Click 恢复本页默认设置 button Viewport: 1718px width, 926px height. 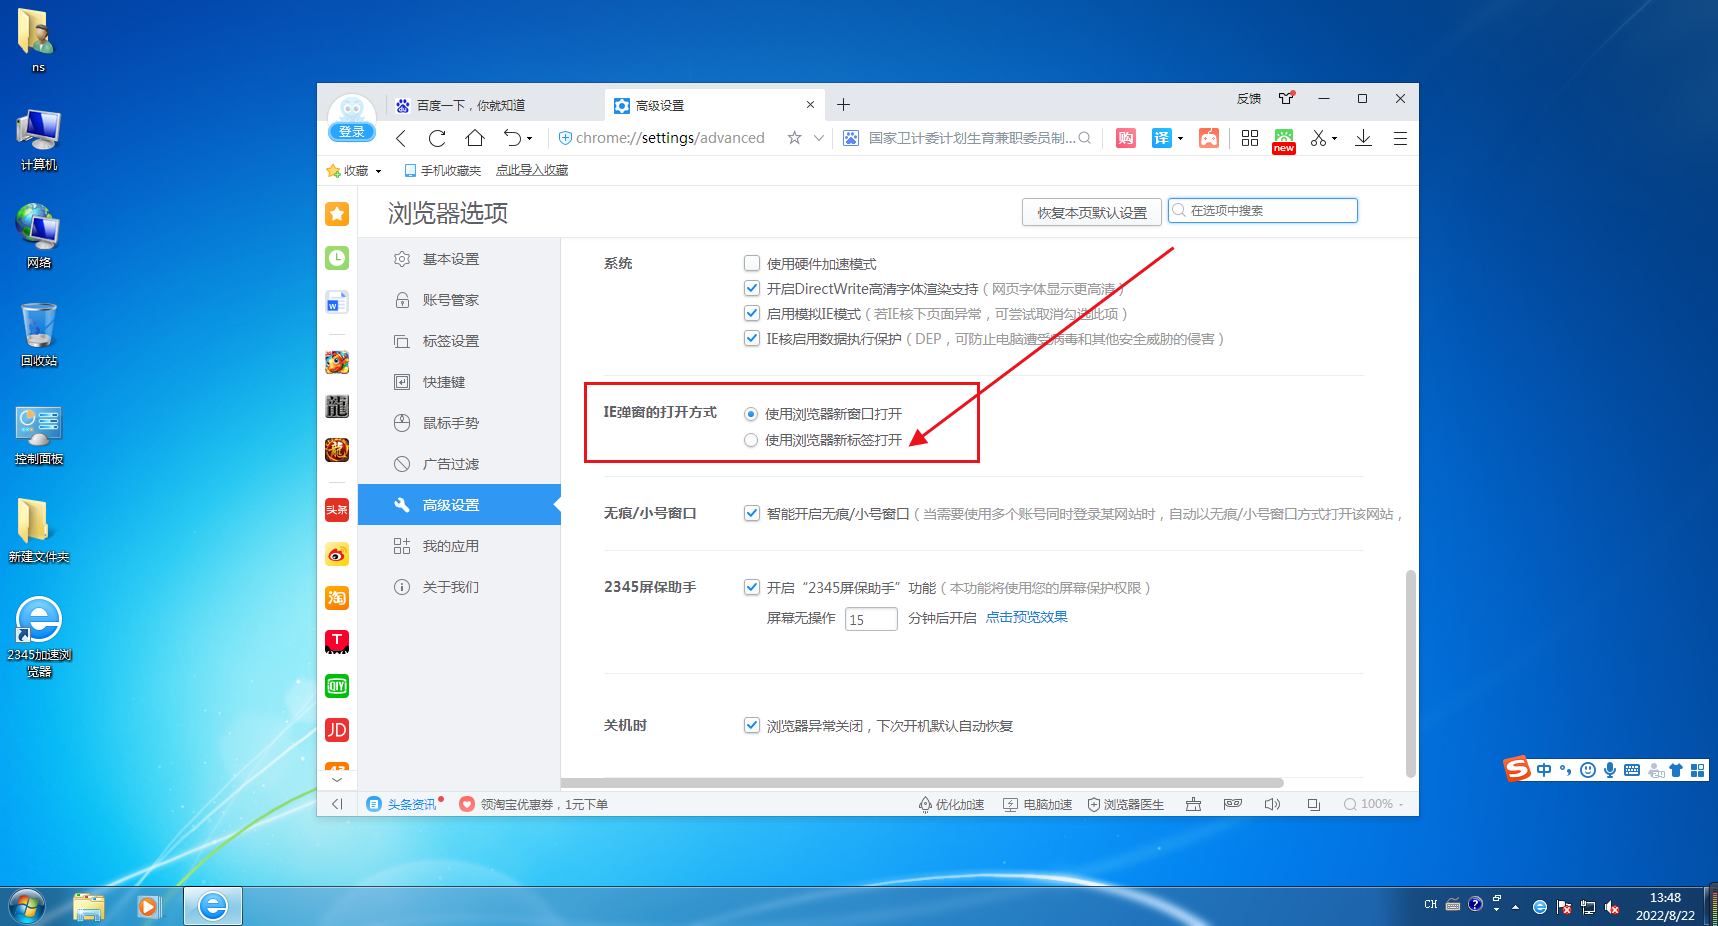tap(1092, 212)
